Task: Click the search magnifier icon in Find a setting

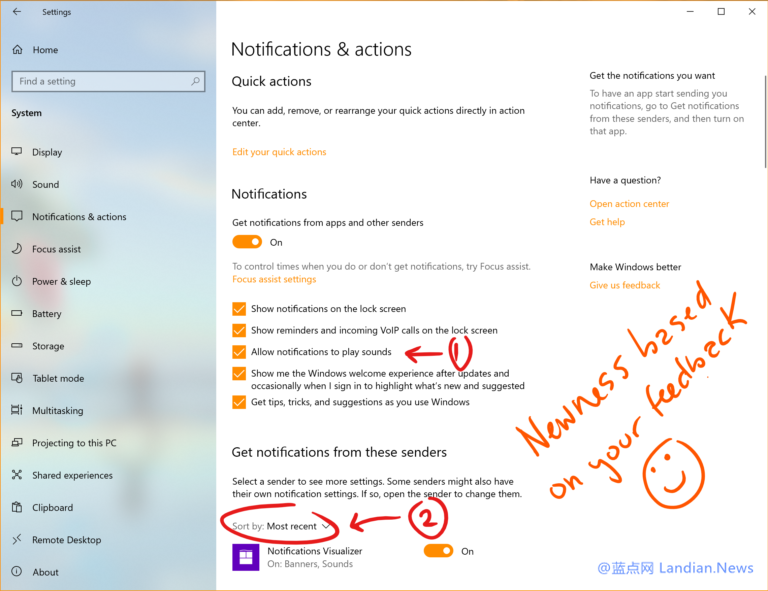Action: 196,82
